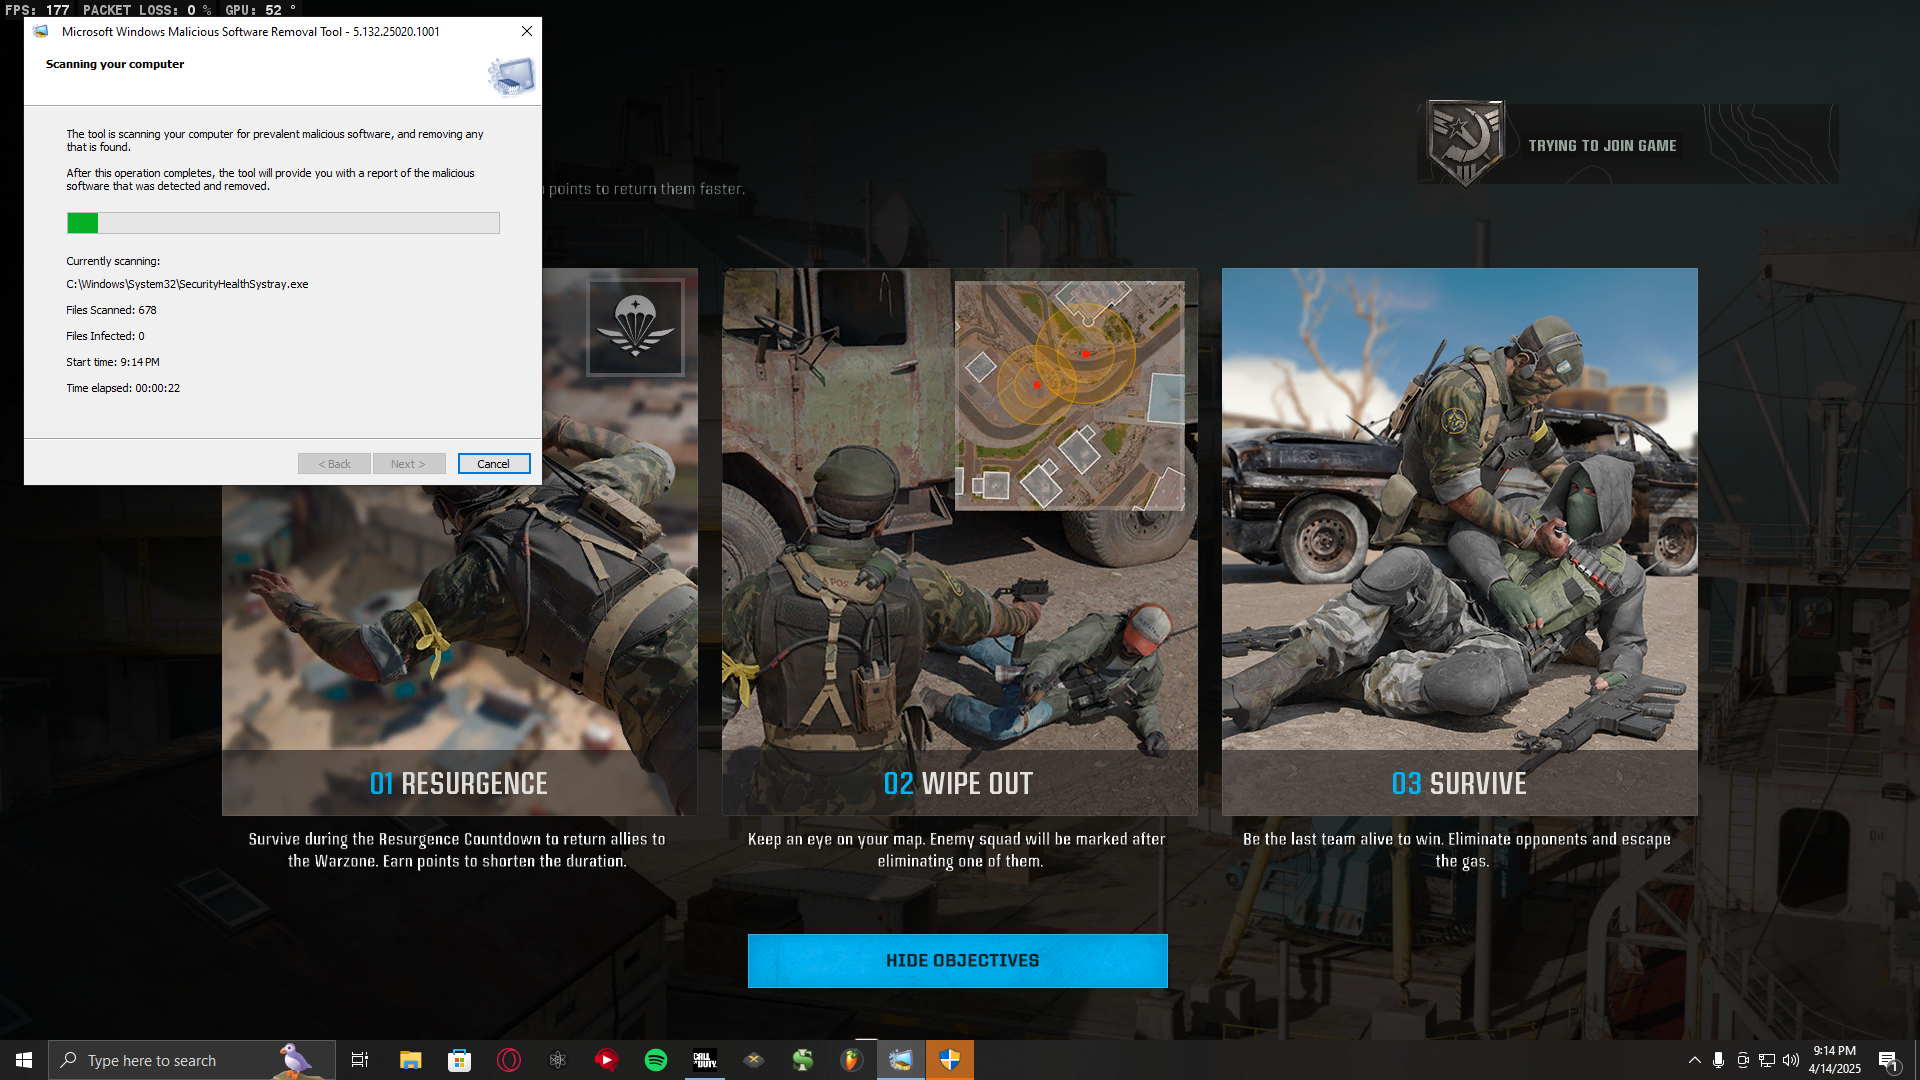Switch to Windows Security shield taskbar item
Screen dimensions: 1920x1080
[949, 1060]
